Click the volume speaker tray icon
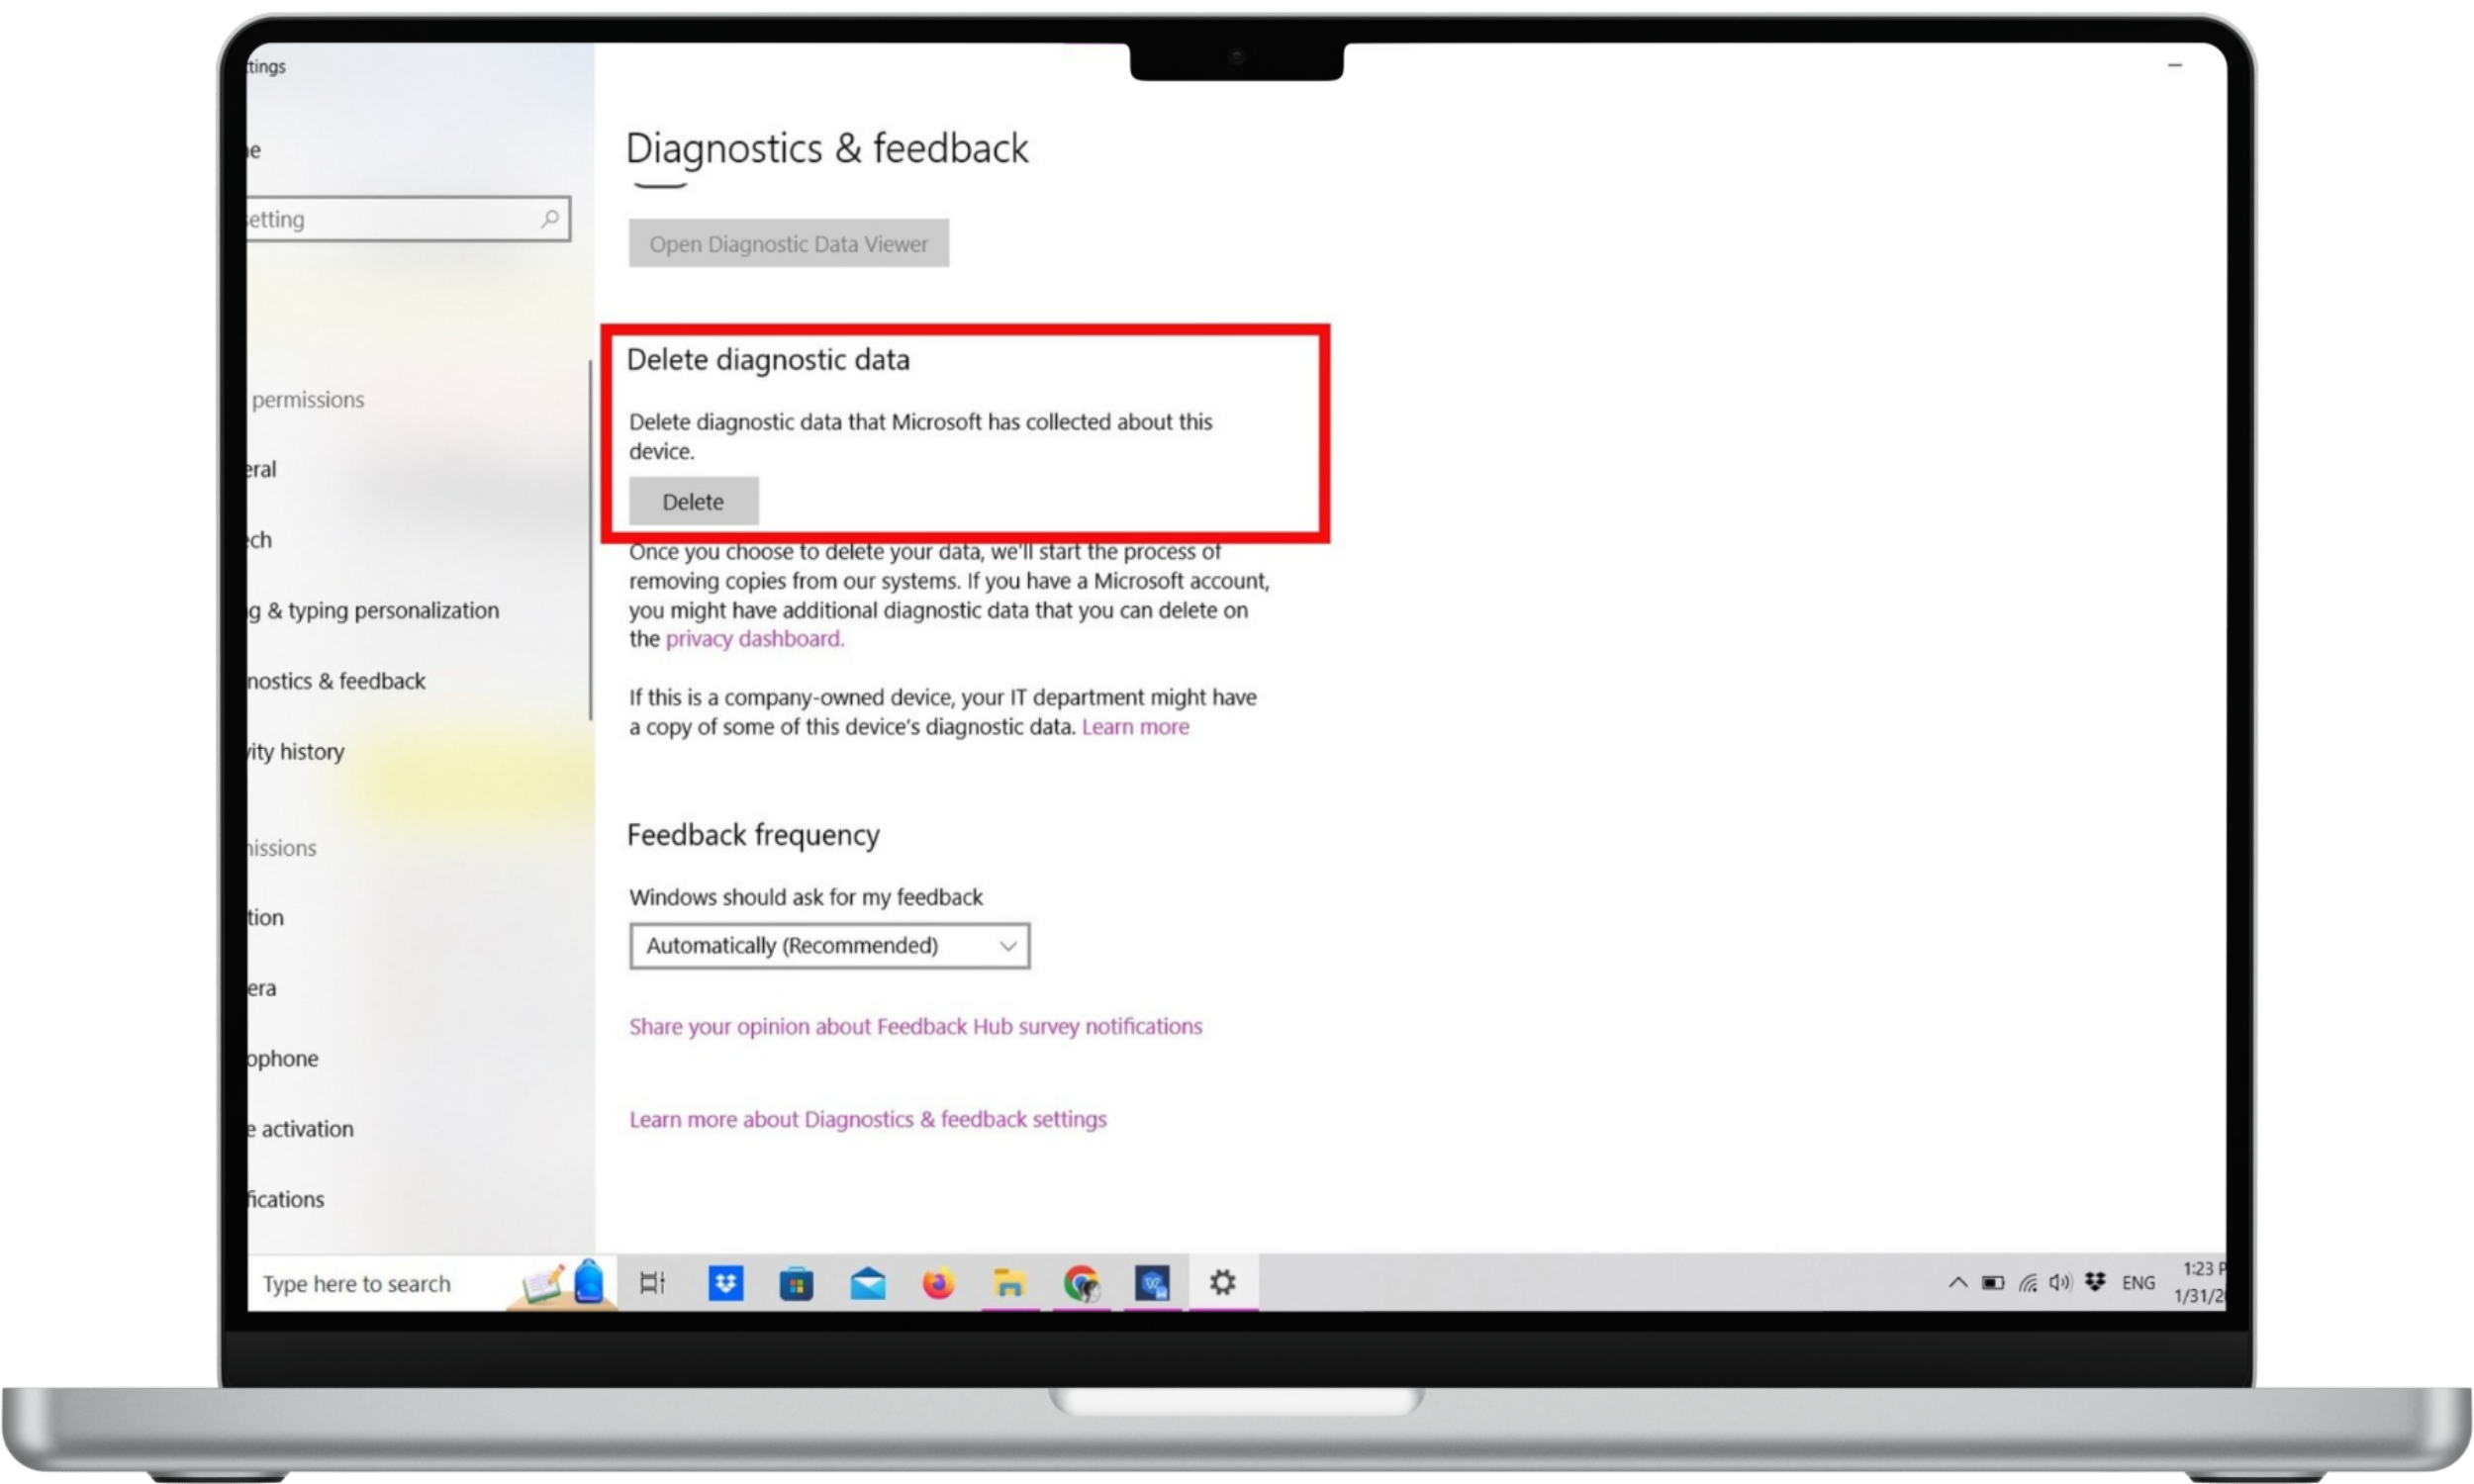Screen dimensions: 2474x1484 2060,1282
